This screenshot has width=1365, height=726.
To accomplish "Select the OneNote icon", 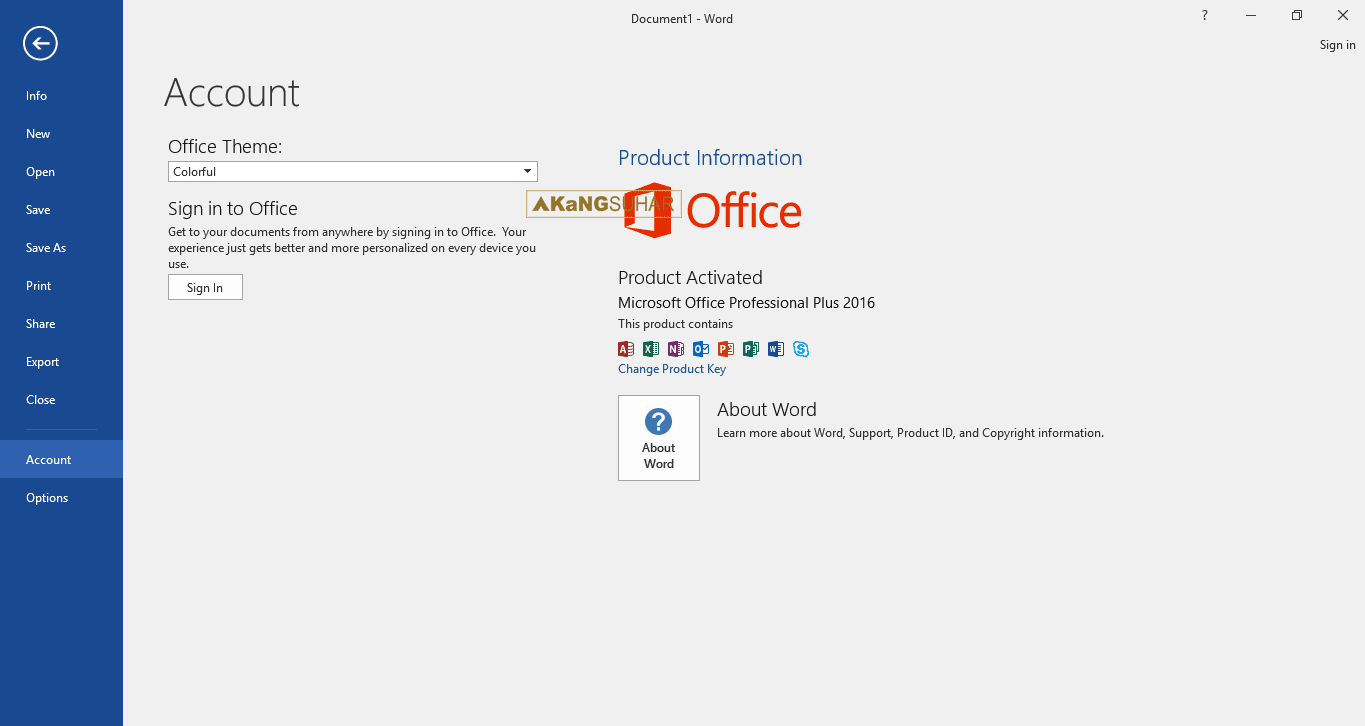I will tap(675, 349).
